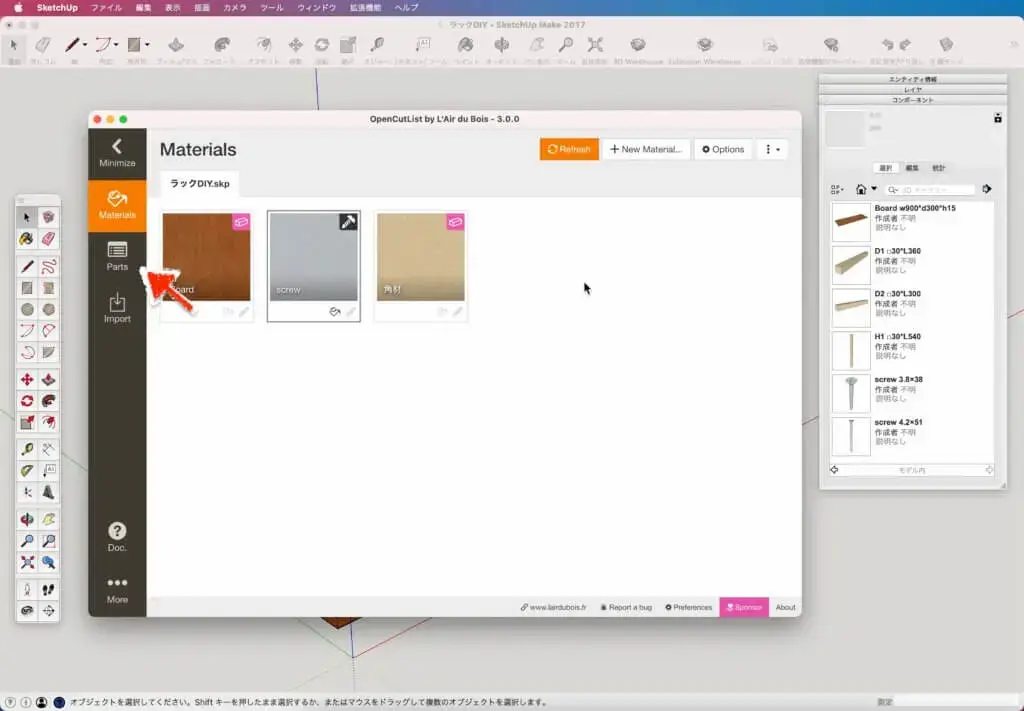
Task: Select the Make Component tool in left palette
Action: (x=48, y=217)
